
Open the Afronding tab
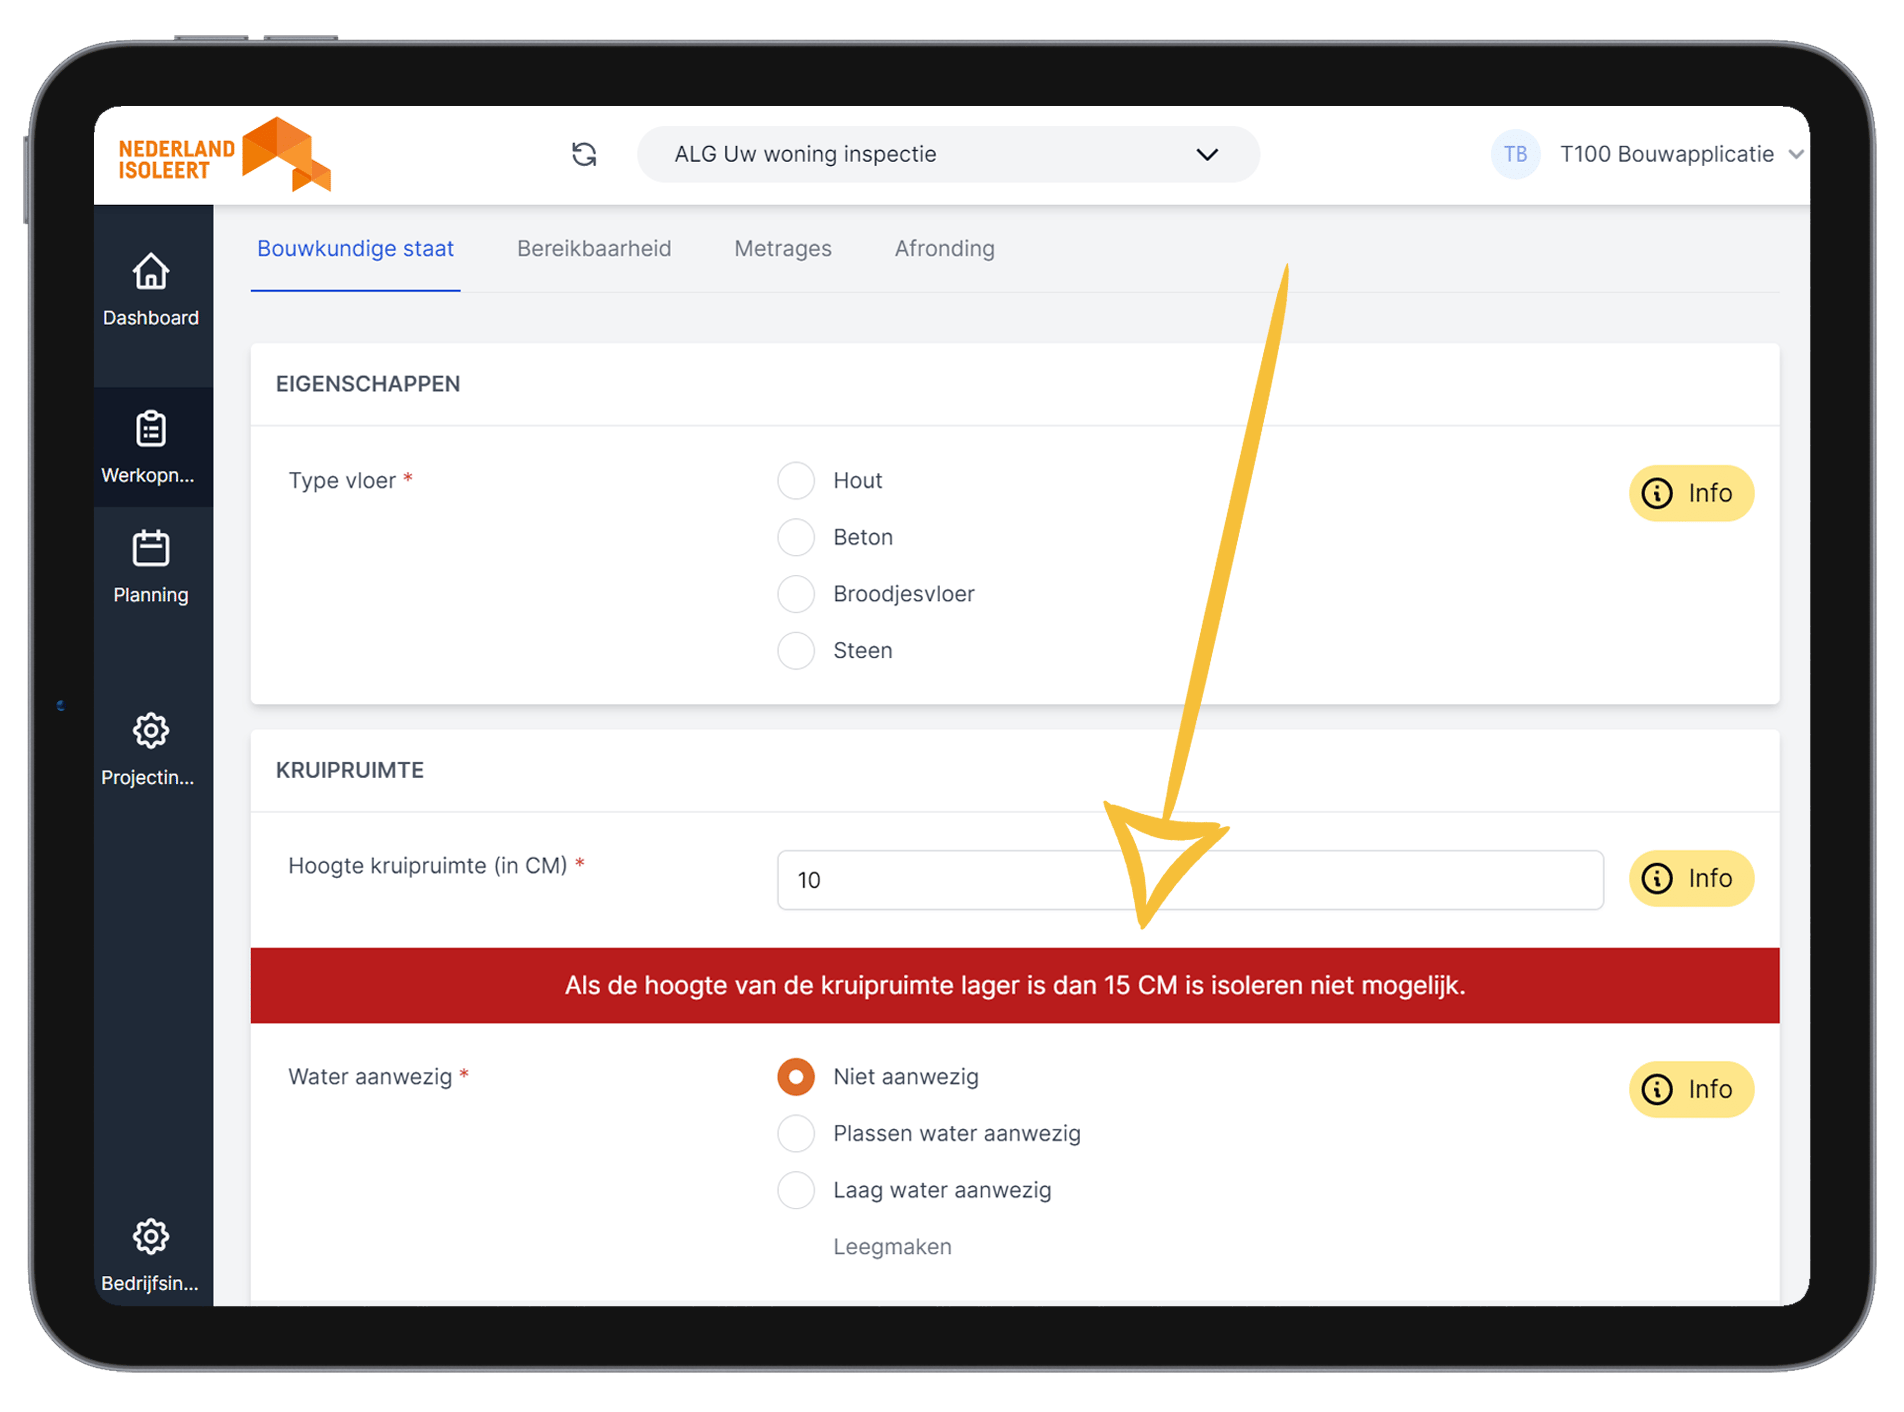pos(945,249)
